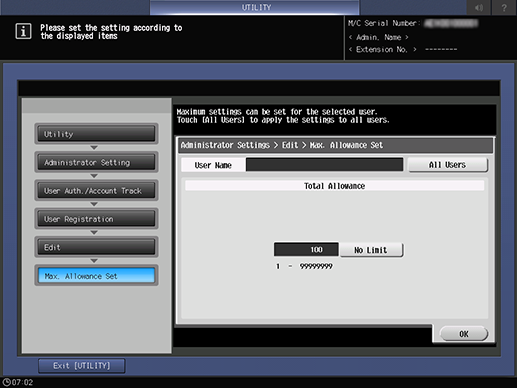Confirm settings with the OK button
The height and width of the screenshot is (388, 517).
pos(464,334)
